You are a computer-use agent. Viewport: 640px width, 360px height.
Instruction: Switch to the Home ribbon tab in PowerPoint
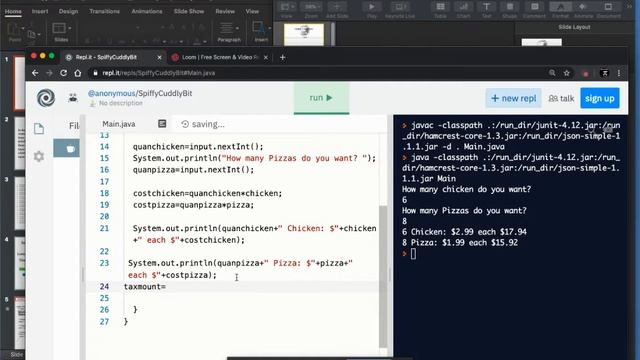click(x=13, y=11)
